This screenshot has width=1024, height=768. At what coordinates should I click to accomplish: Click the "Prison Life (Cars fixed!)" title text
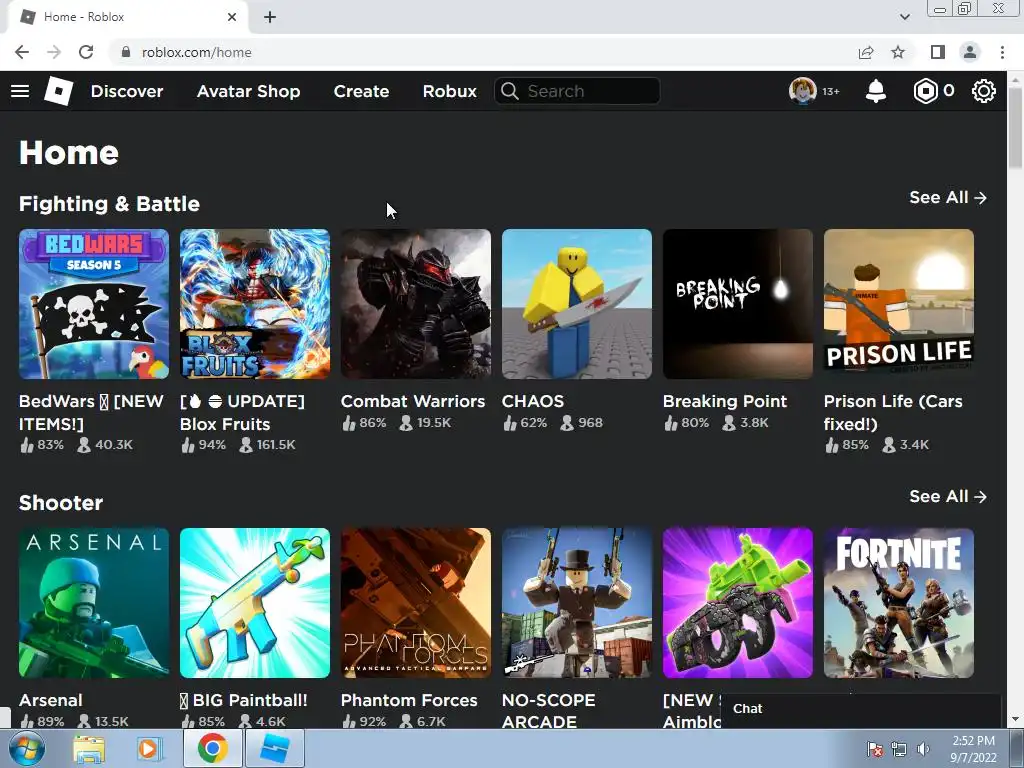click(893, 412)
